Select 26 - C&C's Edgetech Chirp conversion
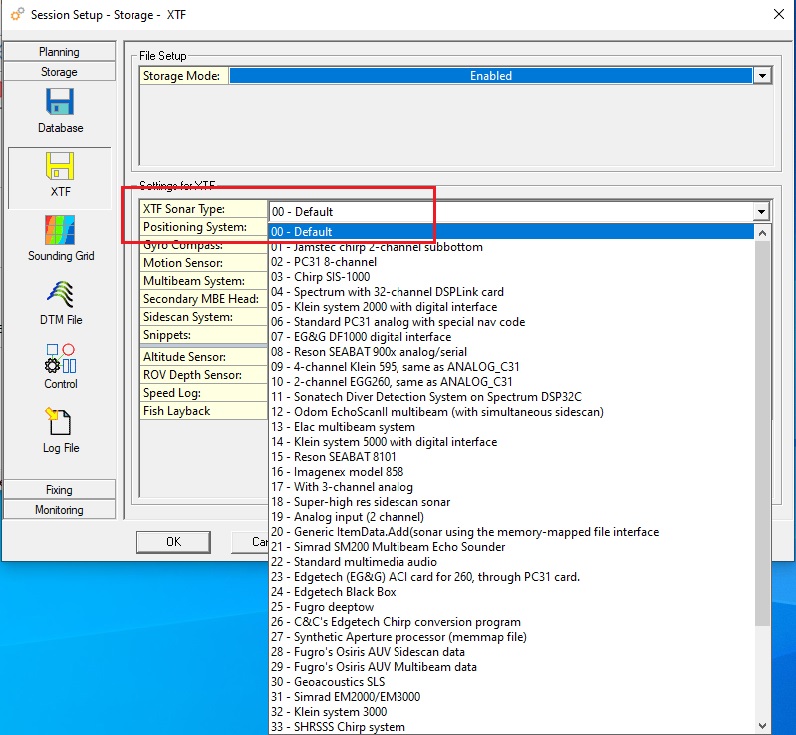Image resolution: width=796 pixels, height=735 pixels. [x=511, y=622]
